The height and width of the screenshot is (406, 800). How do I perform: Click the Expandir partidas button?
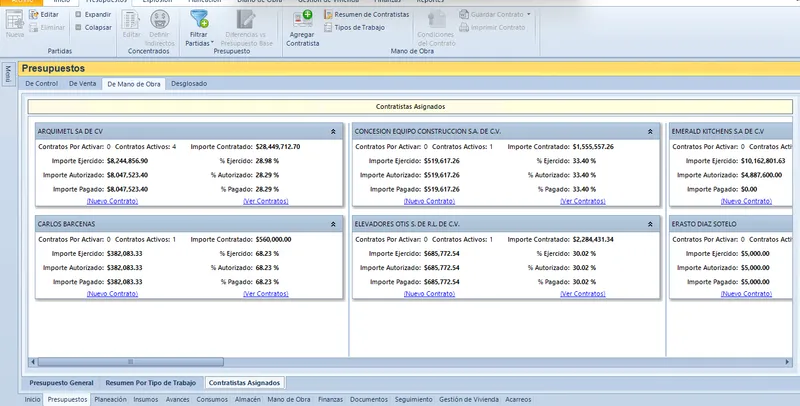tap(93, 14)
